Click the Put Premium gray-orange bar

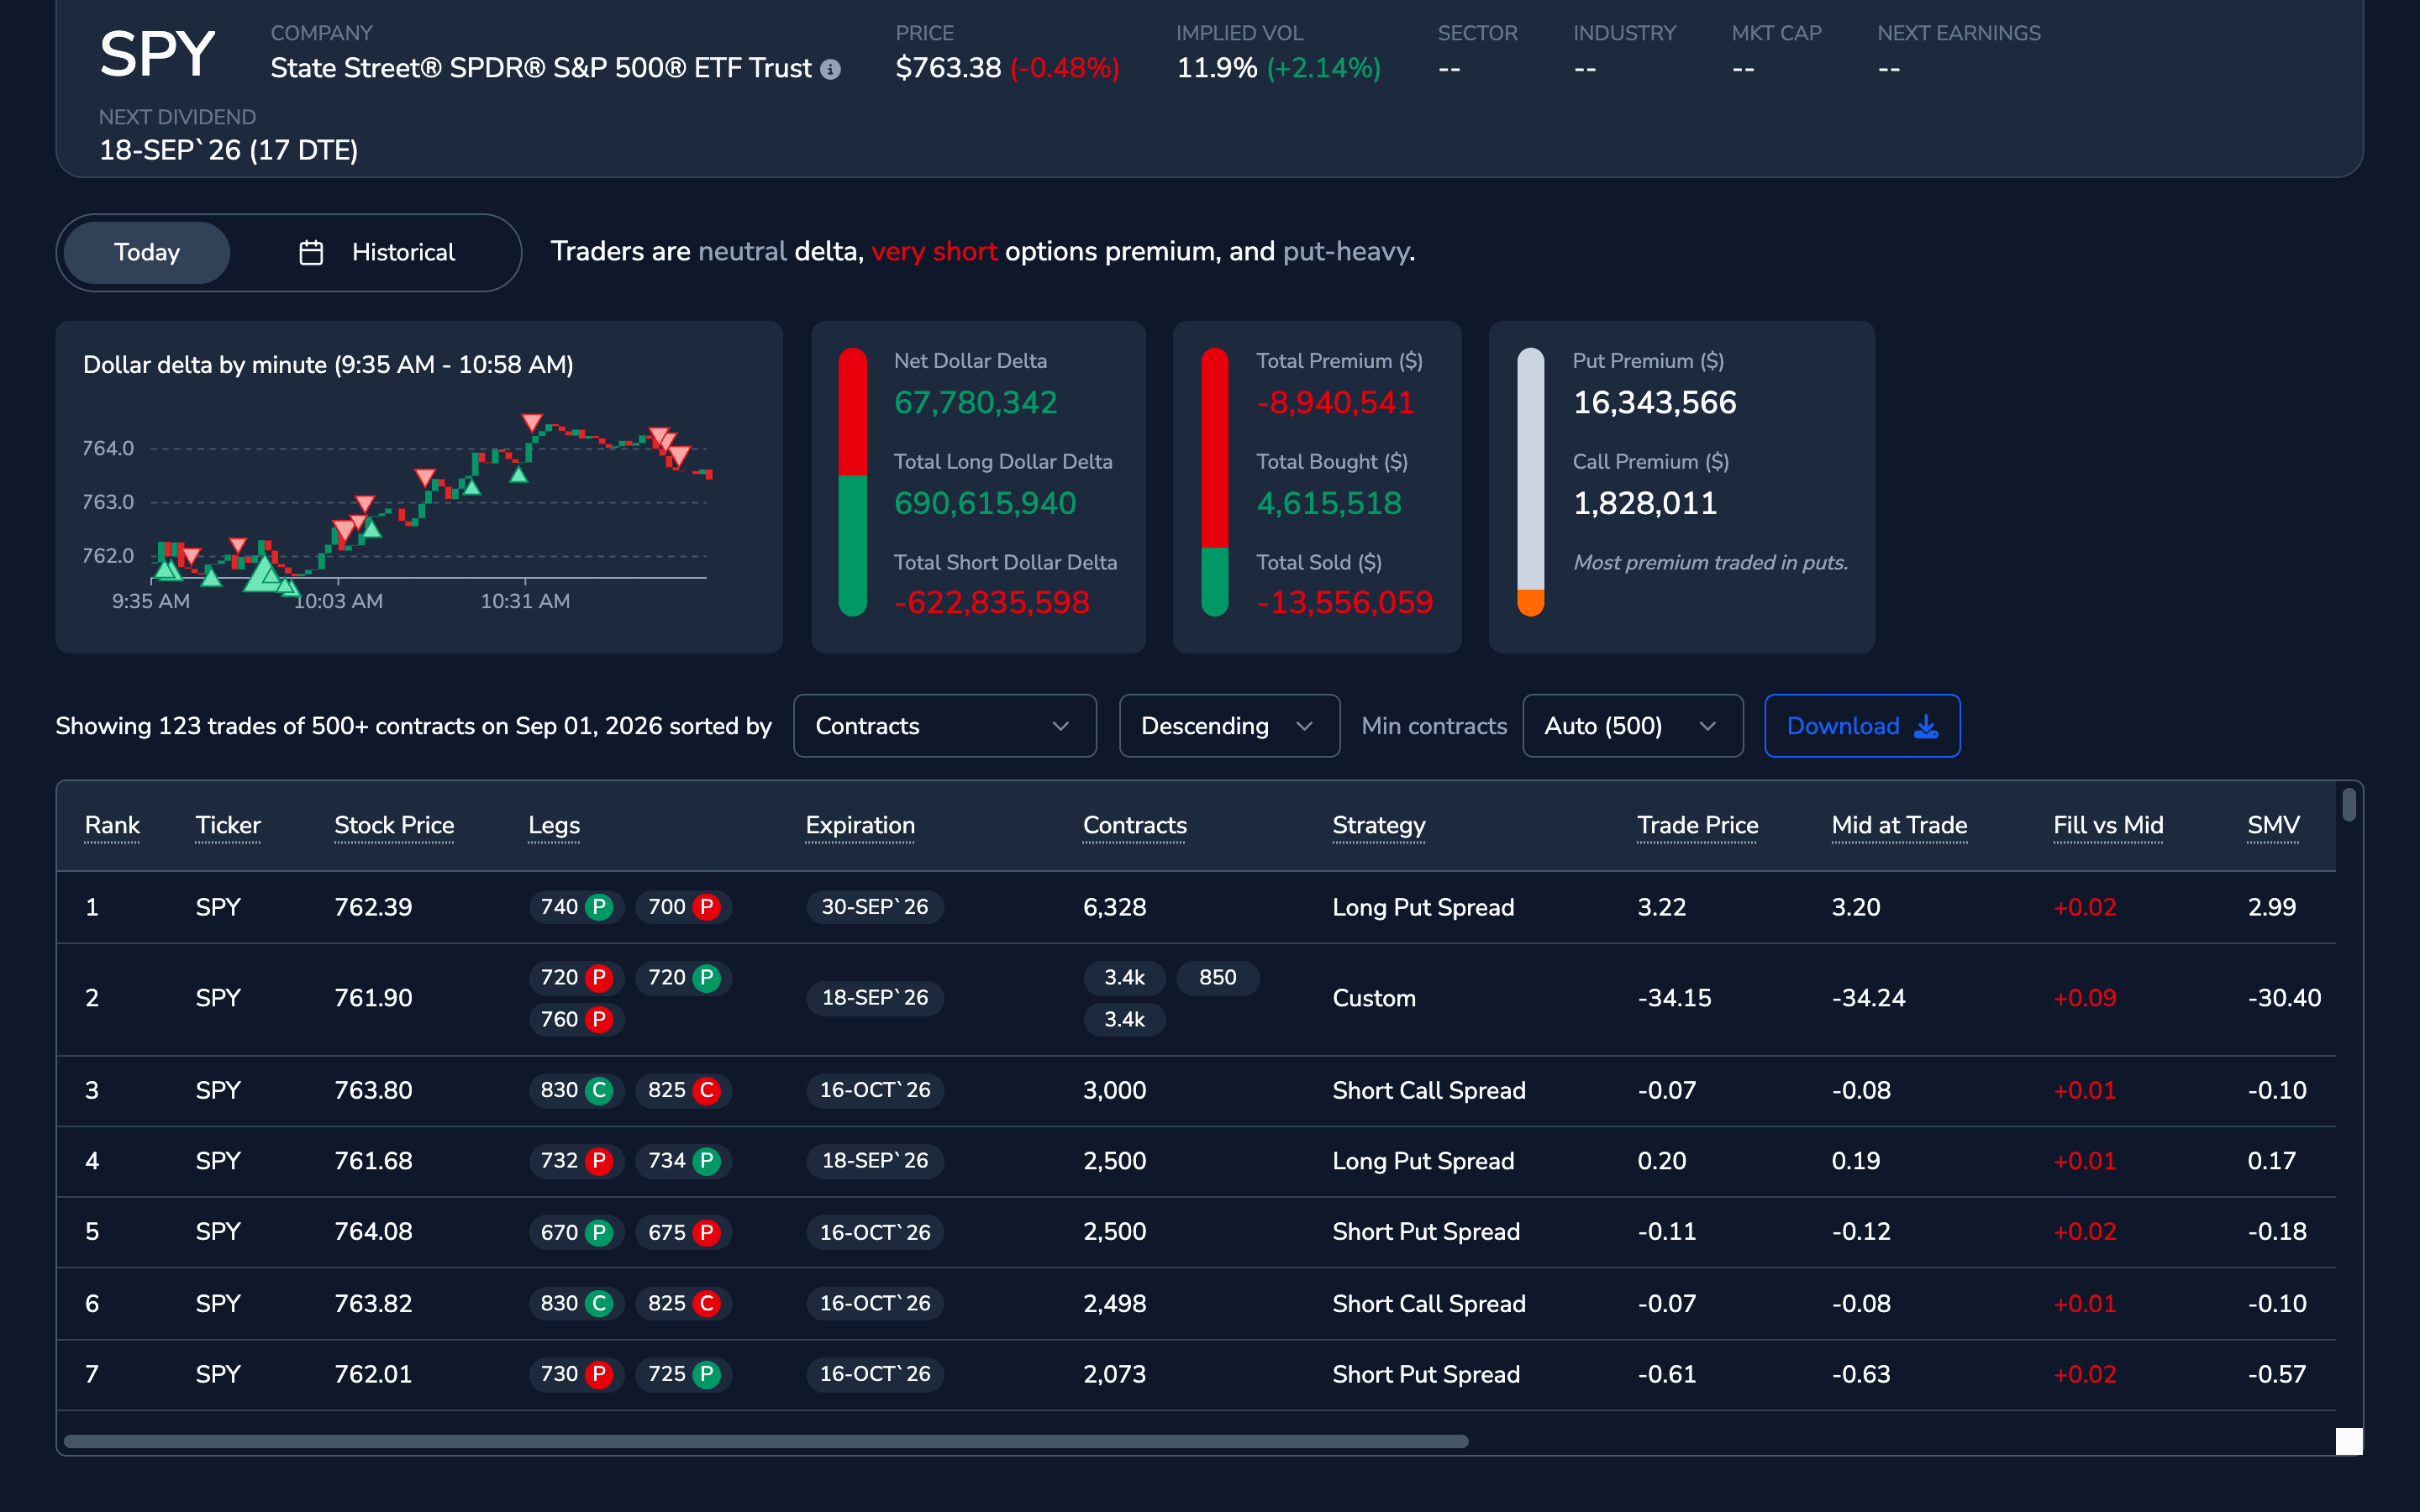click(x=1530, y=482)
